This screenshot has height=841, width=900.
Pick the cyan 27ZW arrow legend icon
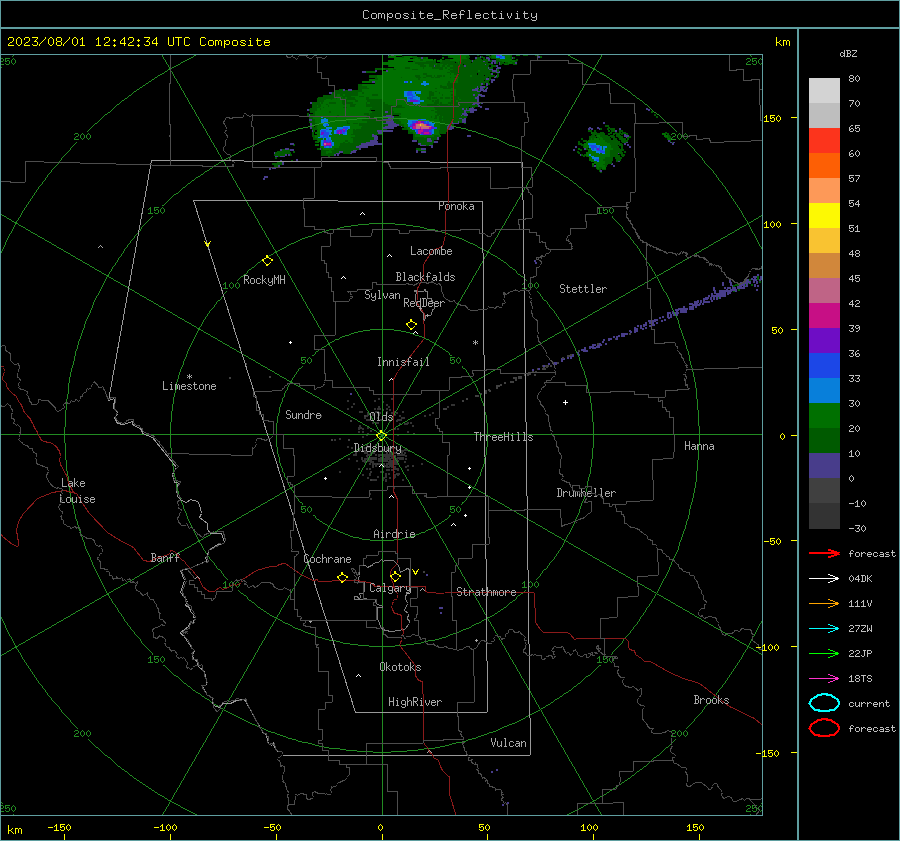(x=824, y=629)
